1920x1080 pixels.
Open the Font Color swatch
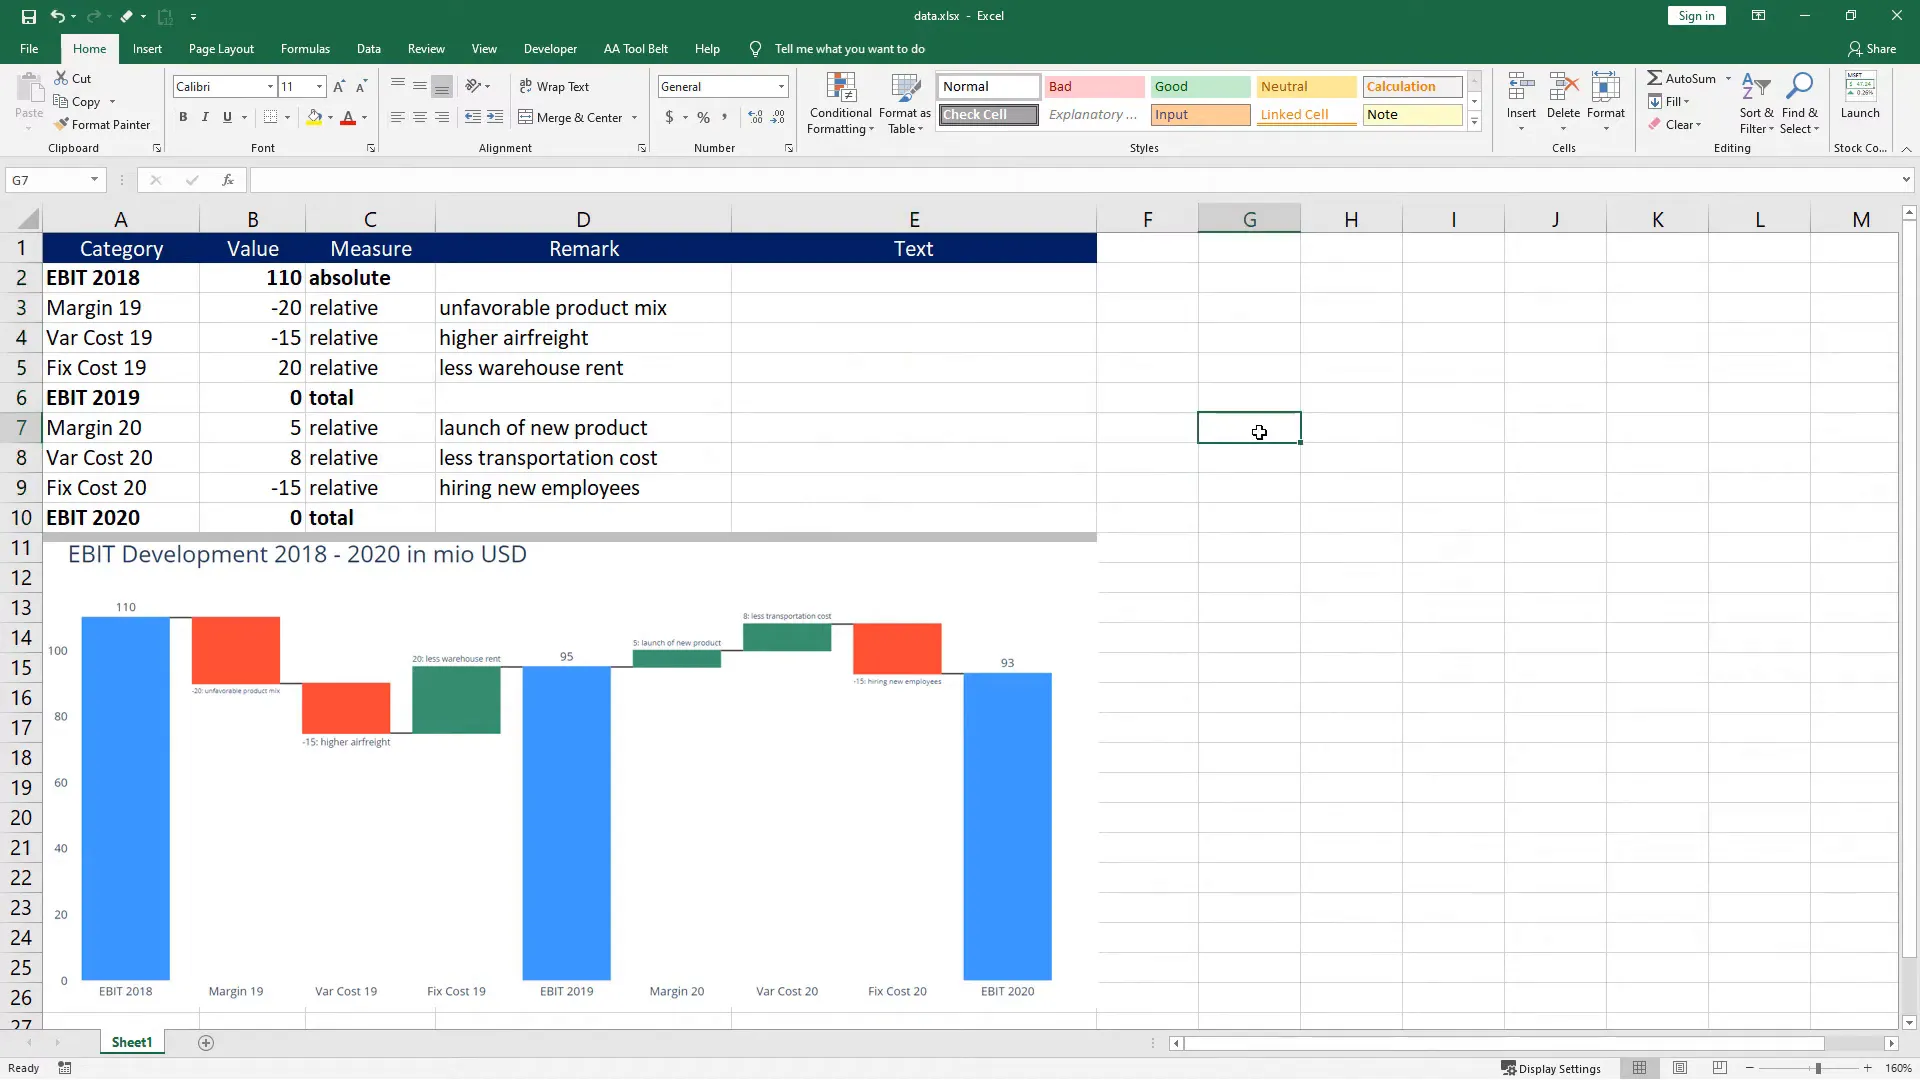(x=349, y=117)
